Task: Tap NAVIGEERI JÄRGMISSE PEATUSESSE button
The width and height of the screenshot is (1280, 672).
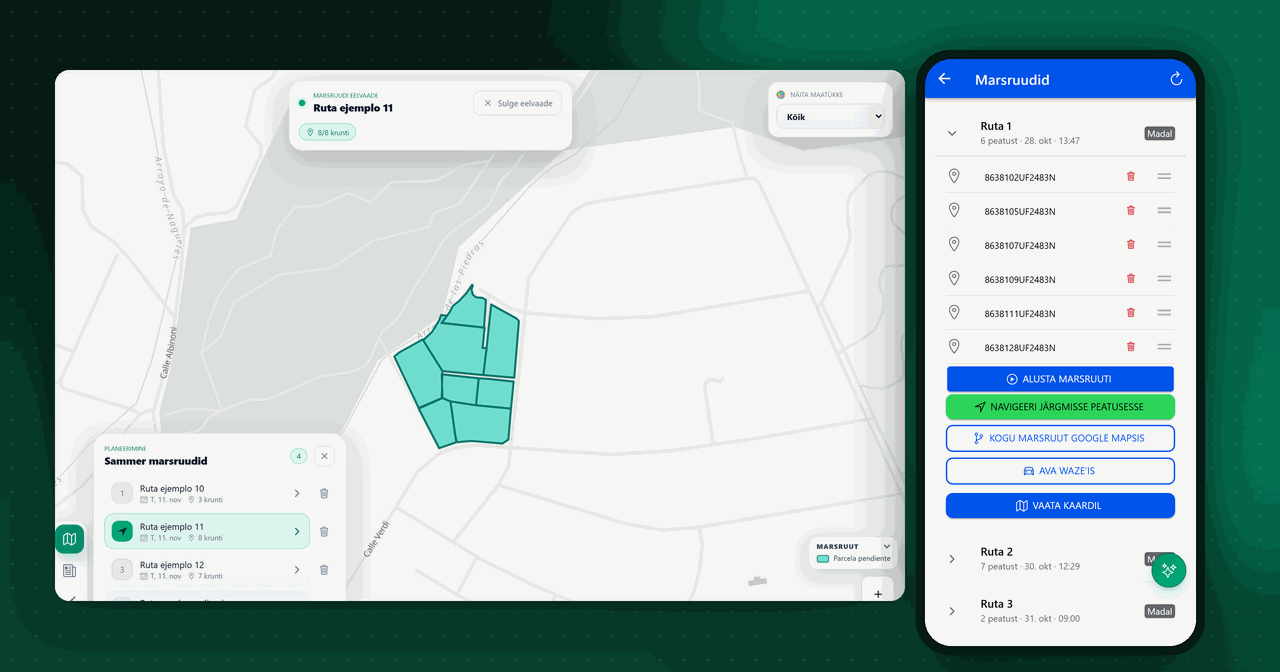Action: pyautogui.click(x=1060, y=407)
